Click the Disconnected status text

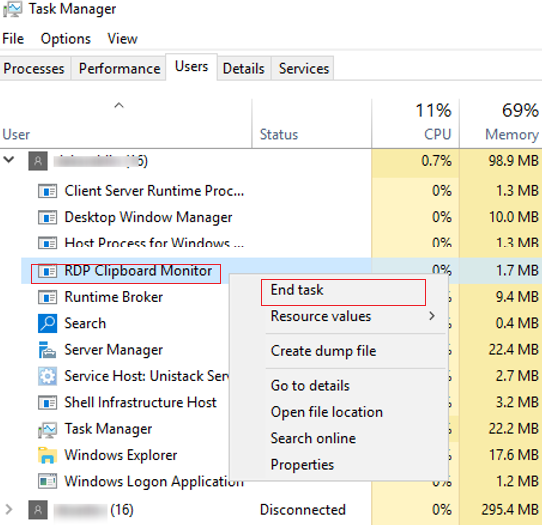302,510
